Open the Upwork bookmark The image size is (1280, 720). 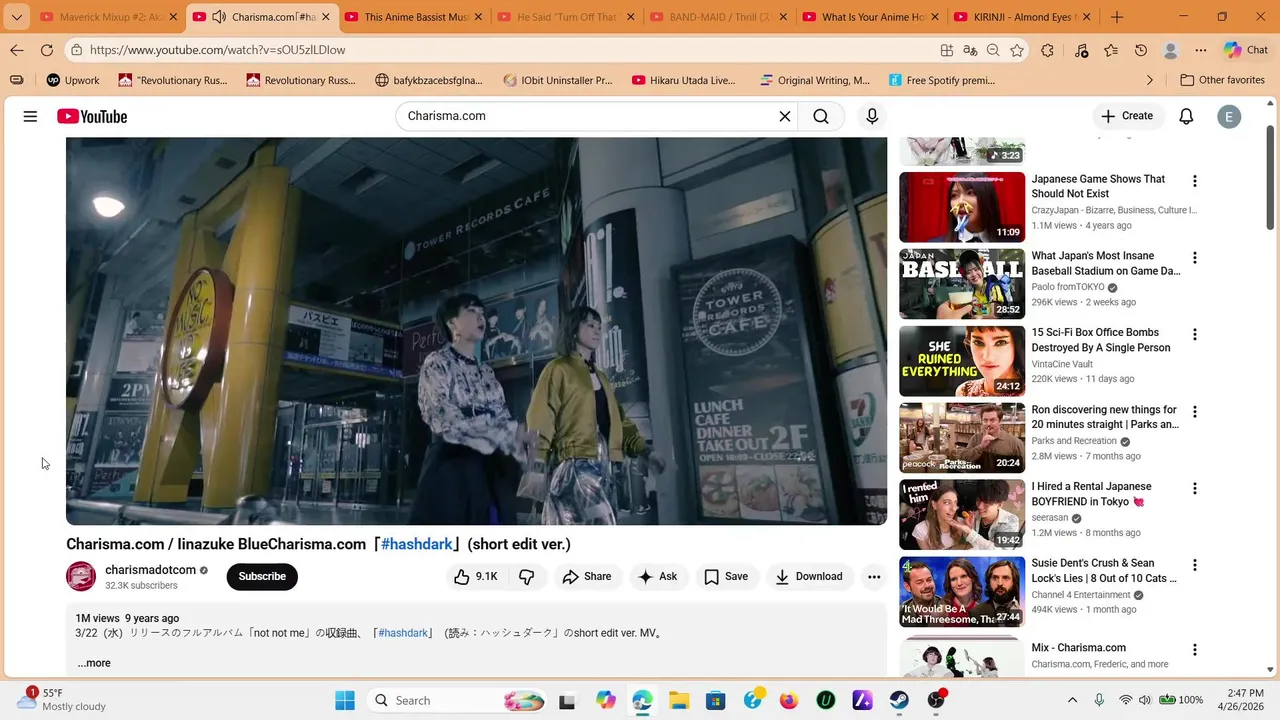click(73, 80)
